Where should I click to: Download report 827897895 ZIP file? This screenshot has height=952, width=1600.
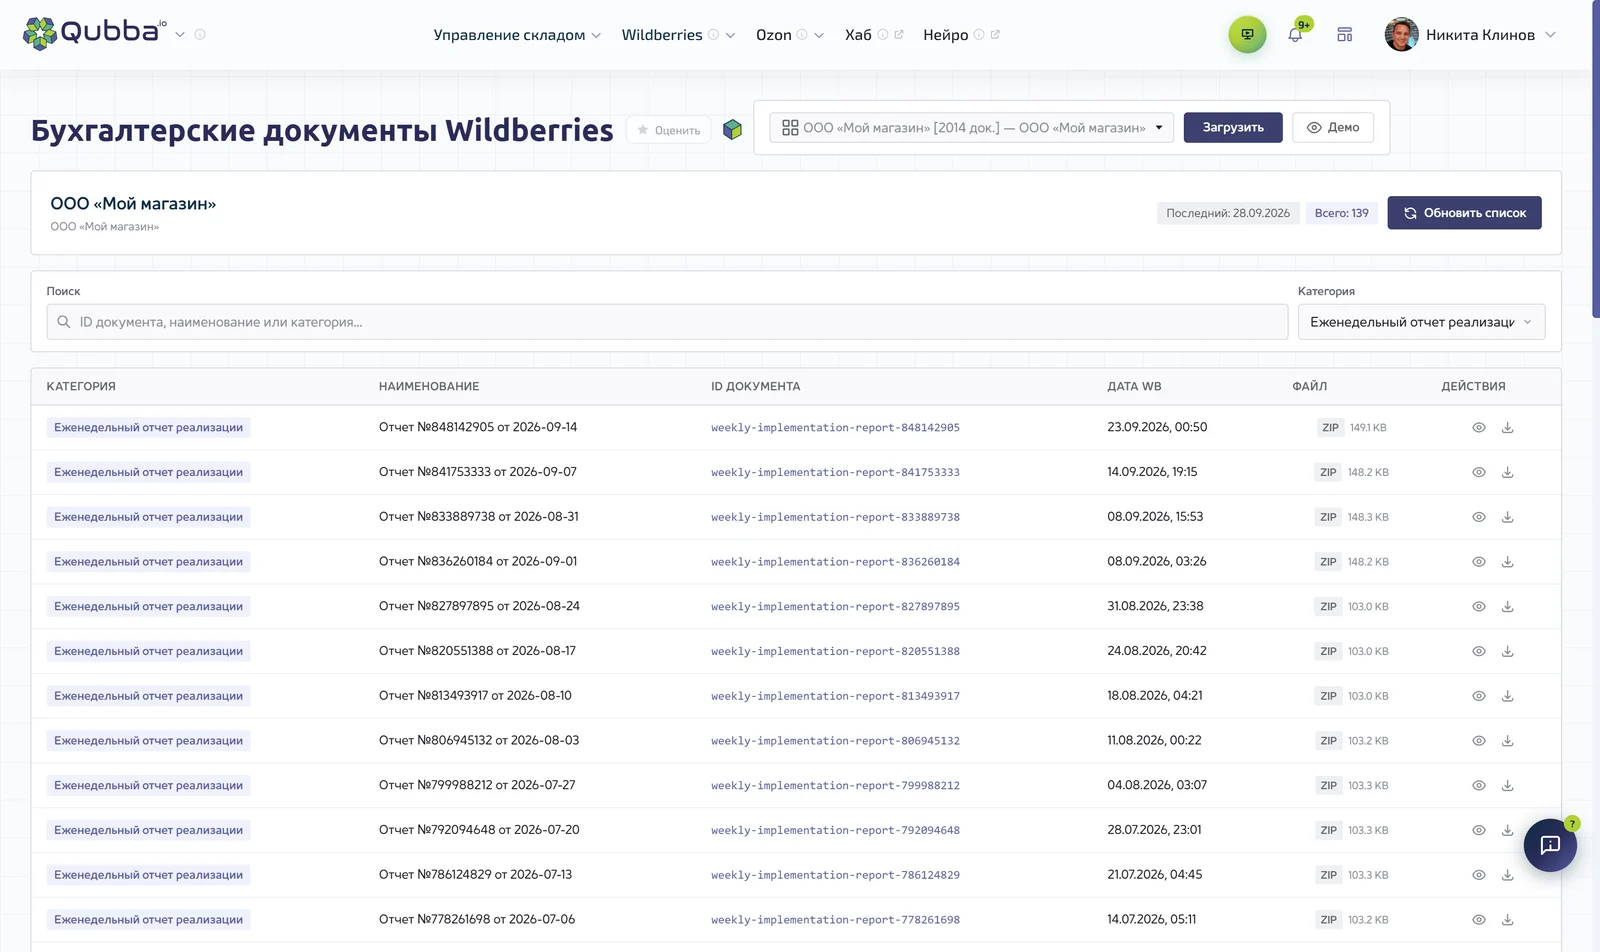click(1507, 607)
